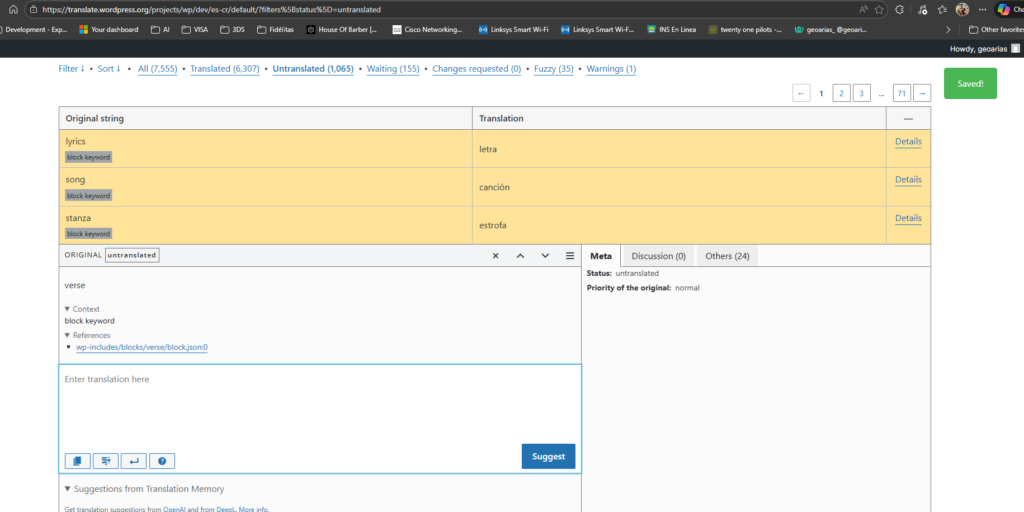Collapse the Context disclosure triangle
Viewport: 1024px width, 512px height.
(x=68, y=309)
